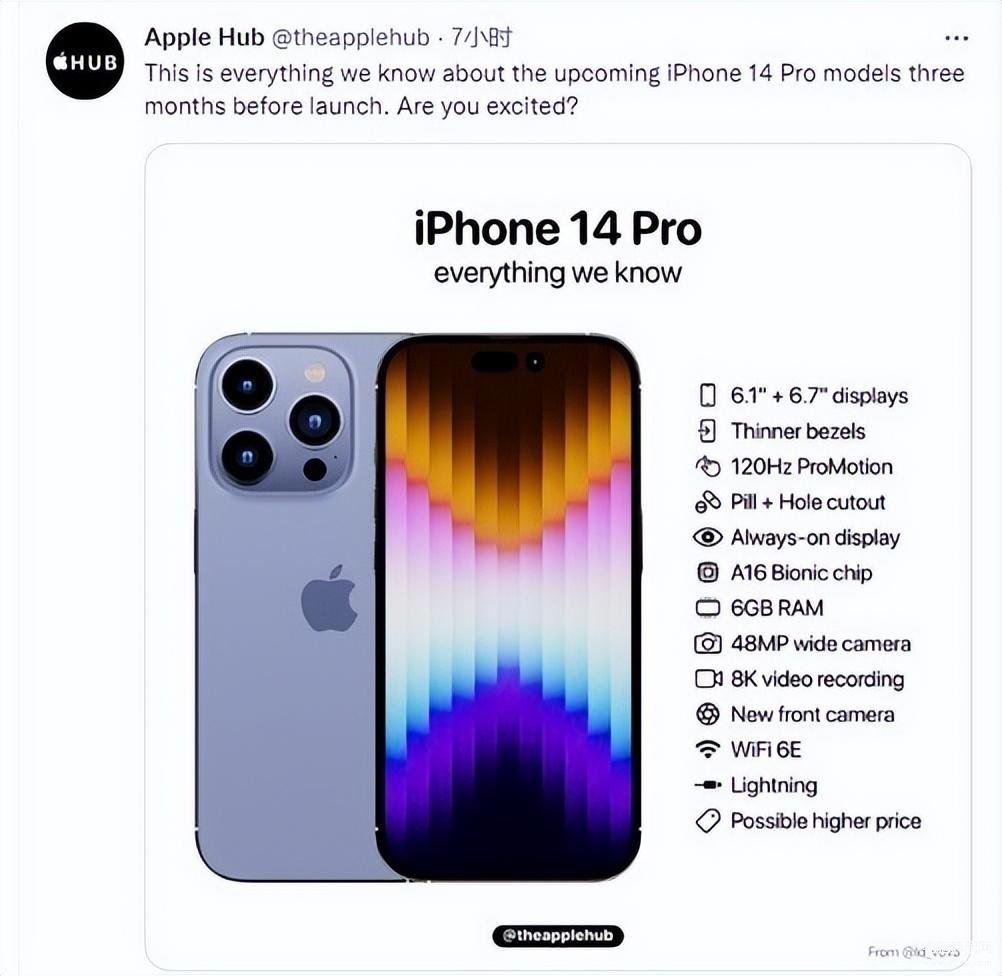The height and width of the screenshot is (976, 1002).
Task: Click the price tag icon for higher price
Action: 707,821
